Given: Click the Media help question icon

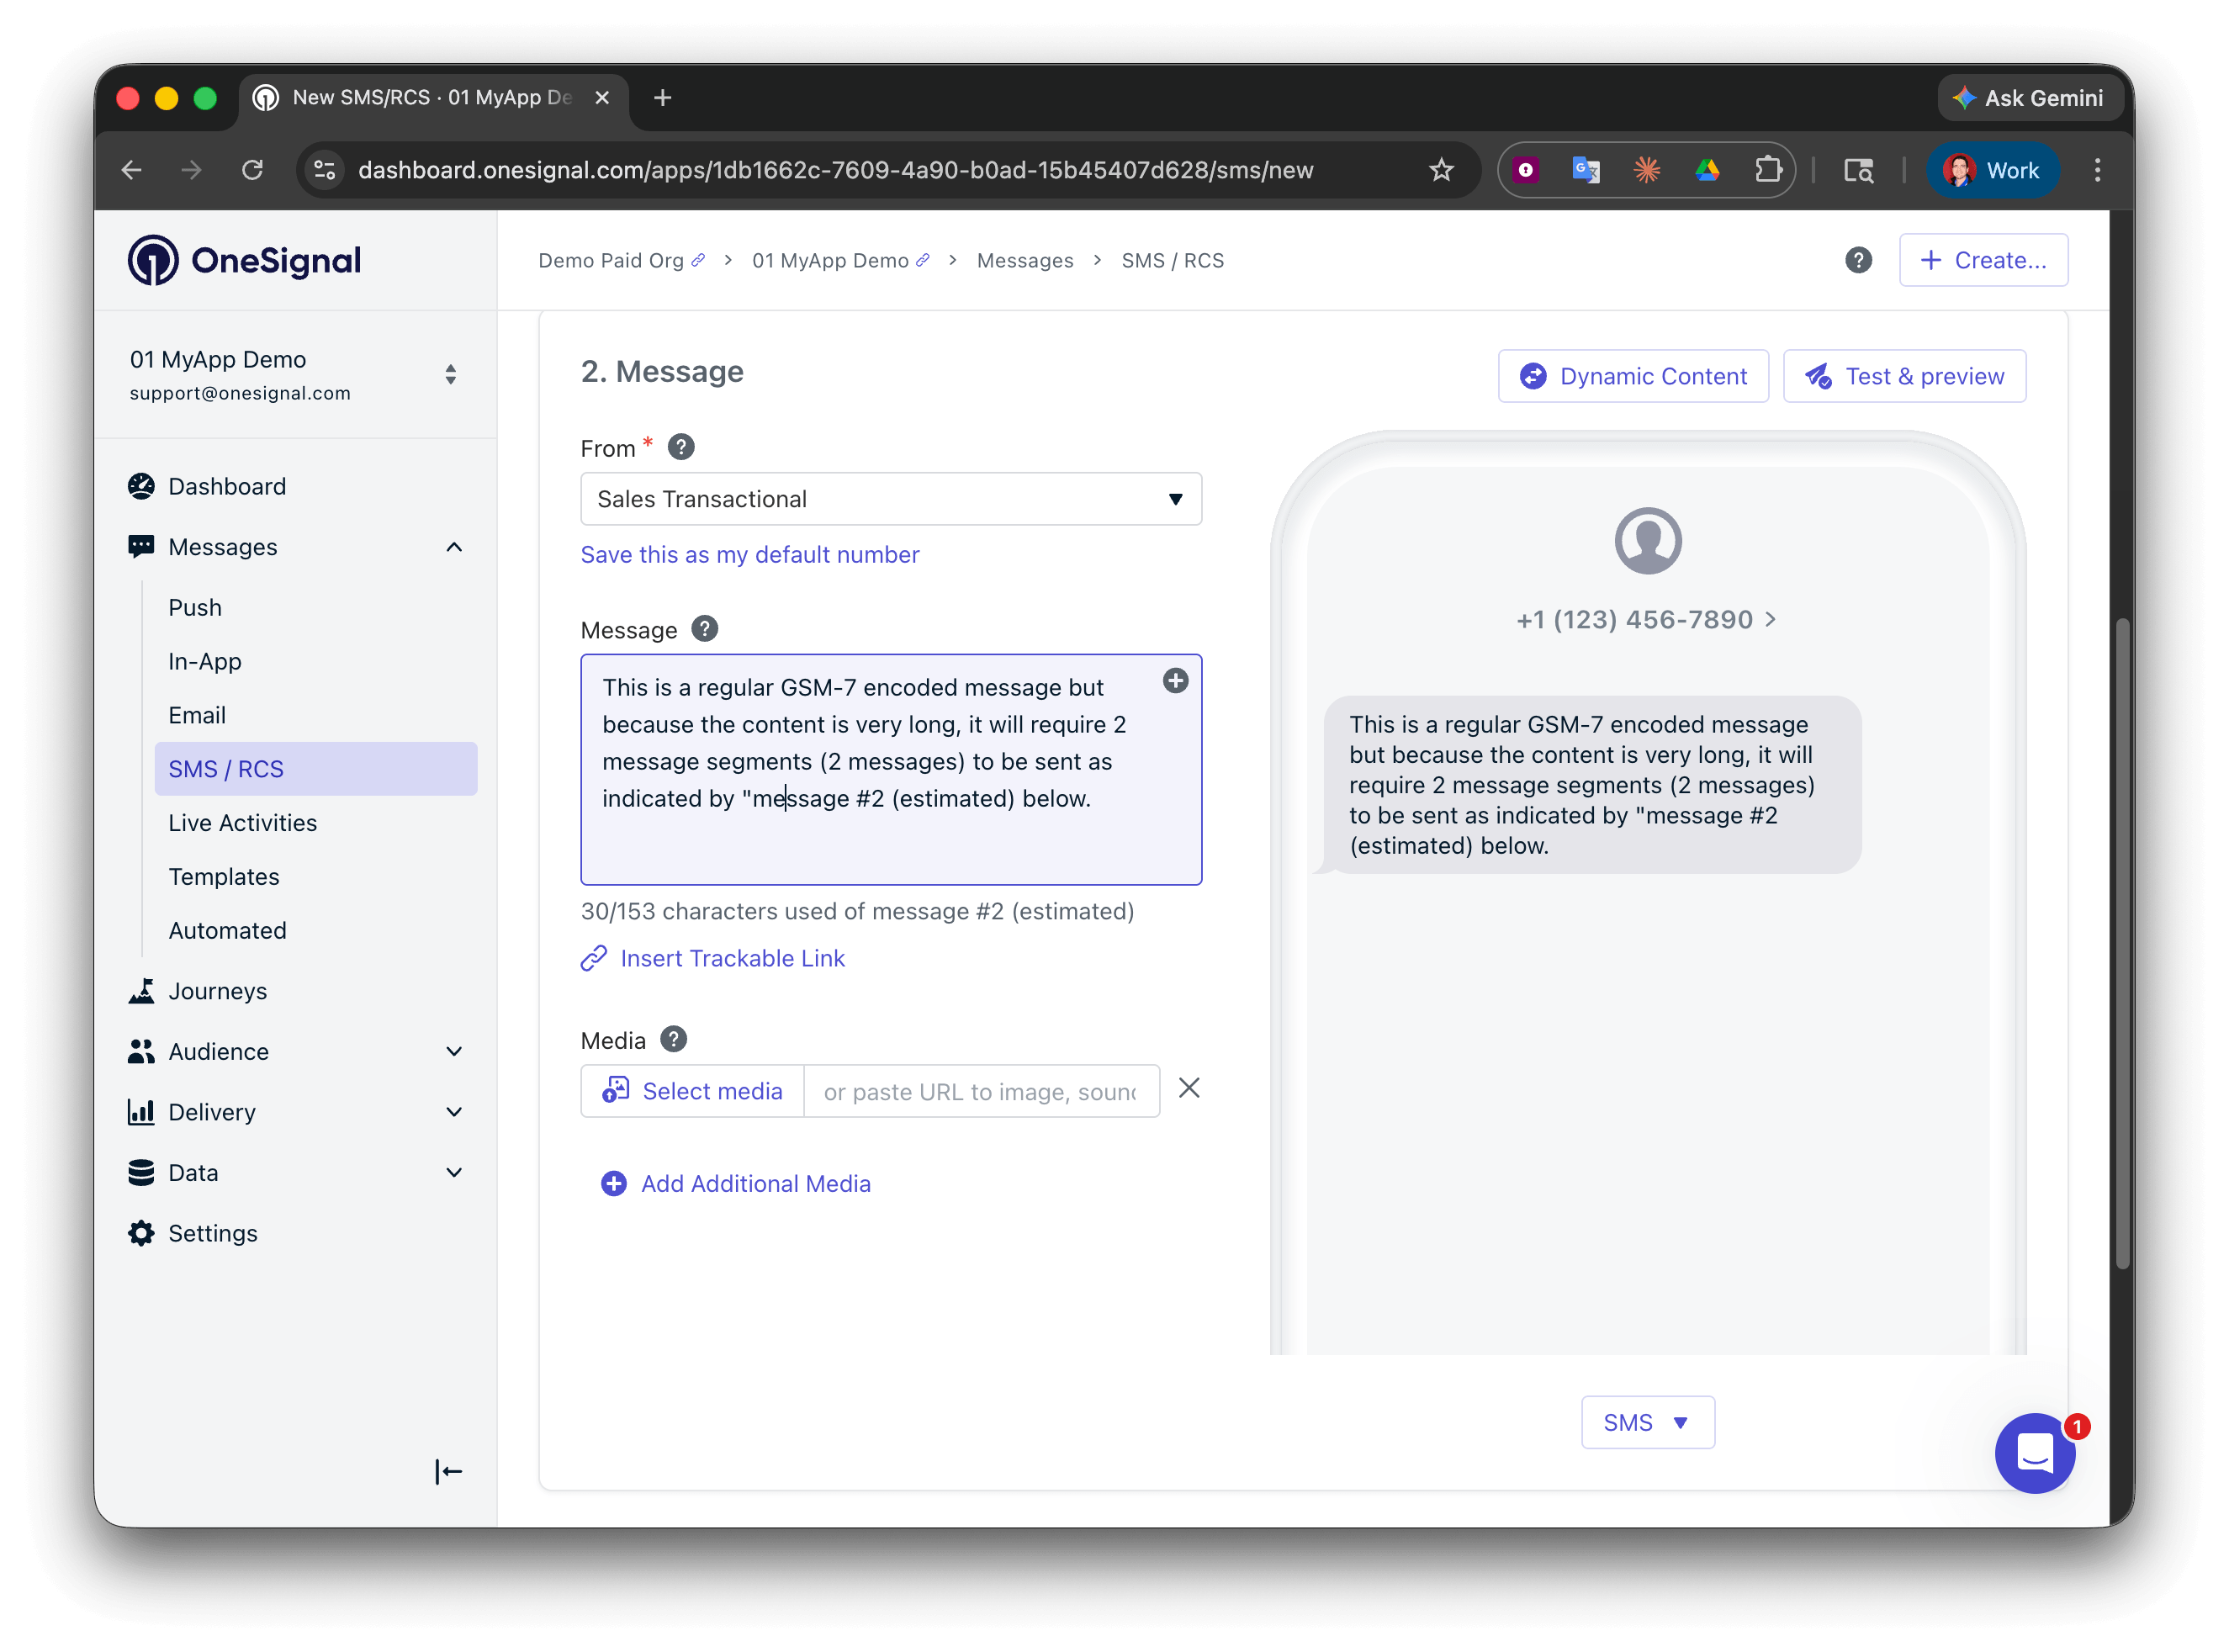Looking at the screenshot, I should coord(674,1039).
